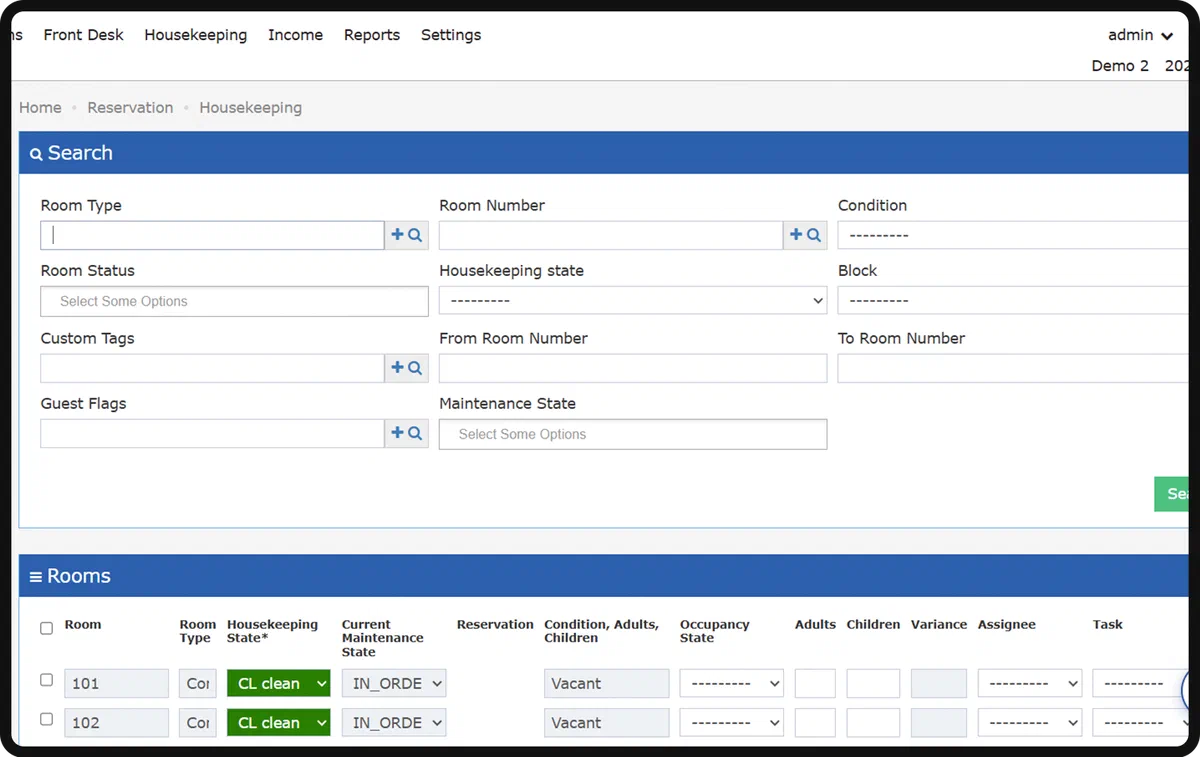The height and width of the screenshot is (757, 1200).
Task: Select an Assignee for room 102
Action: (1030, 723)
